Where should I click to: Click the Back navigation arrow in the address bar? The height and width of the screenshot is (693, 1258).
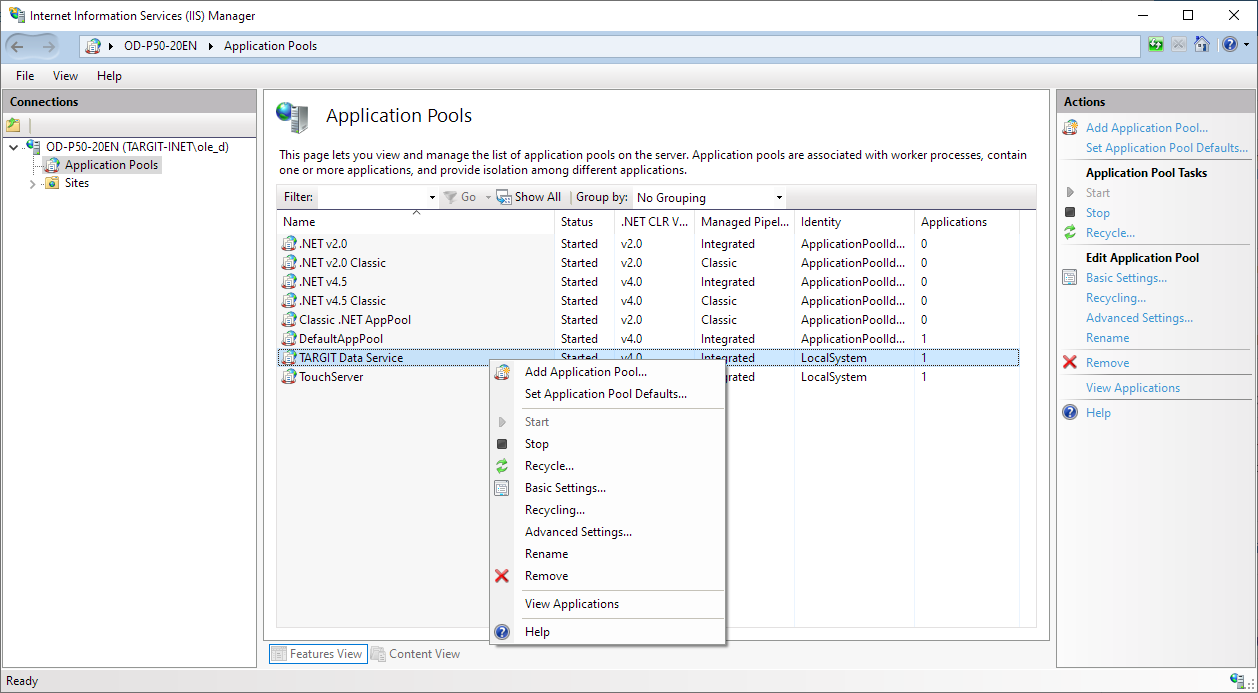tap(18, 46)
